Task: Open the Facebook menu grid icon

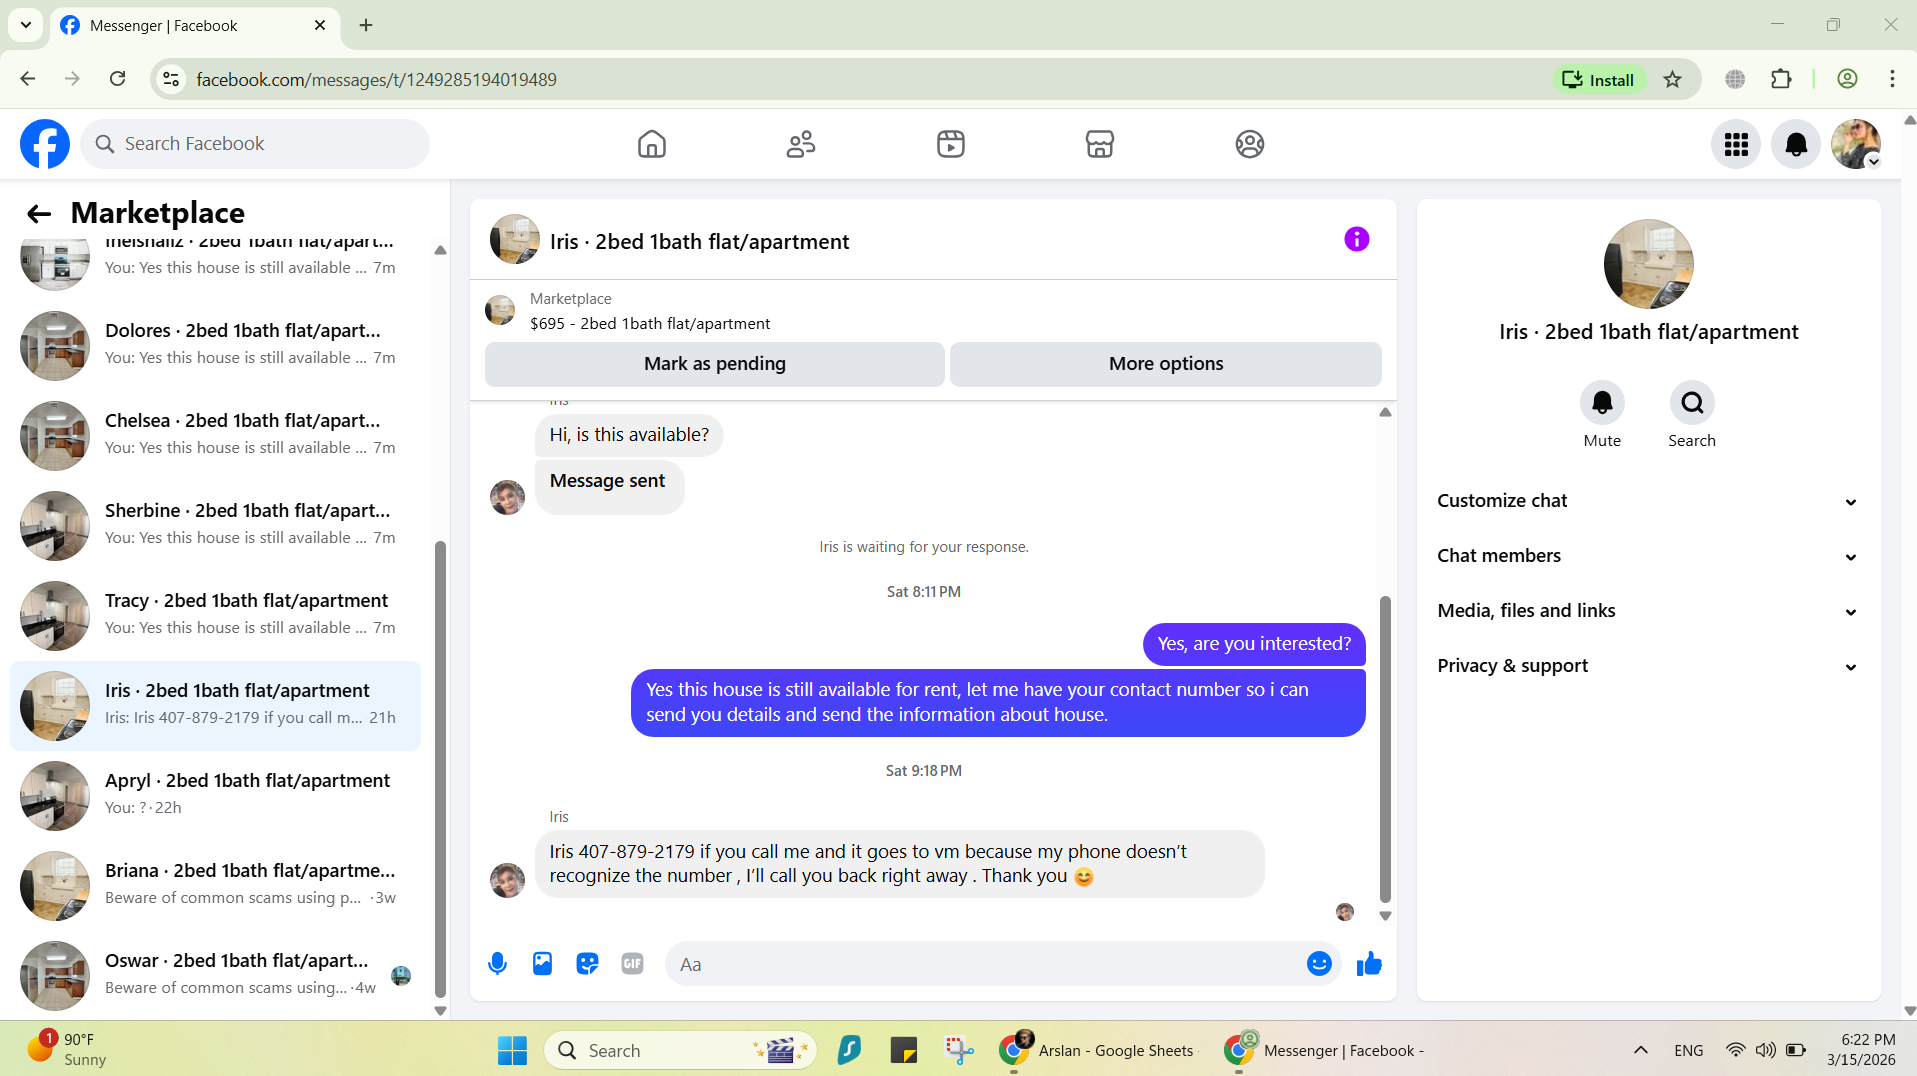Action: 1736,145
